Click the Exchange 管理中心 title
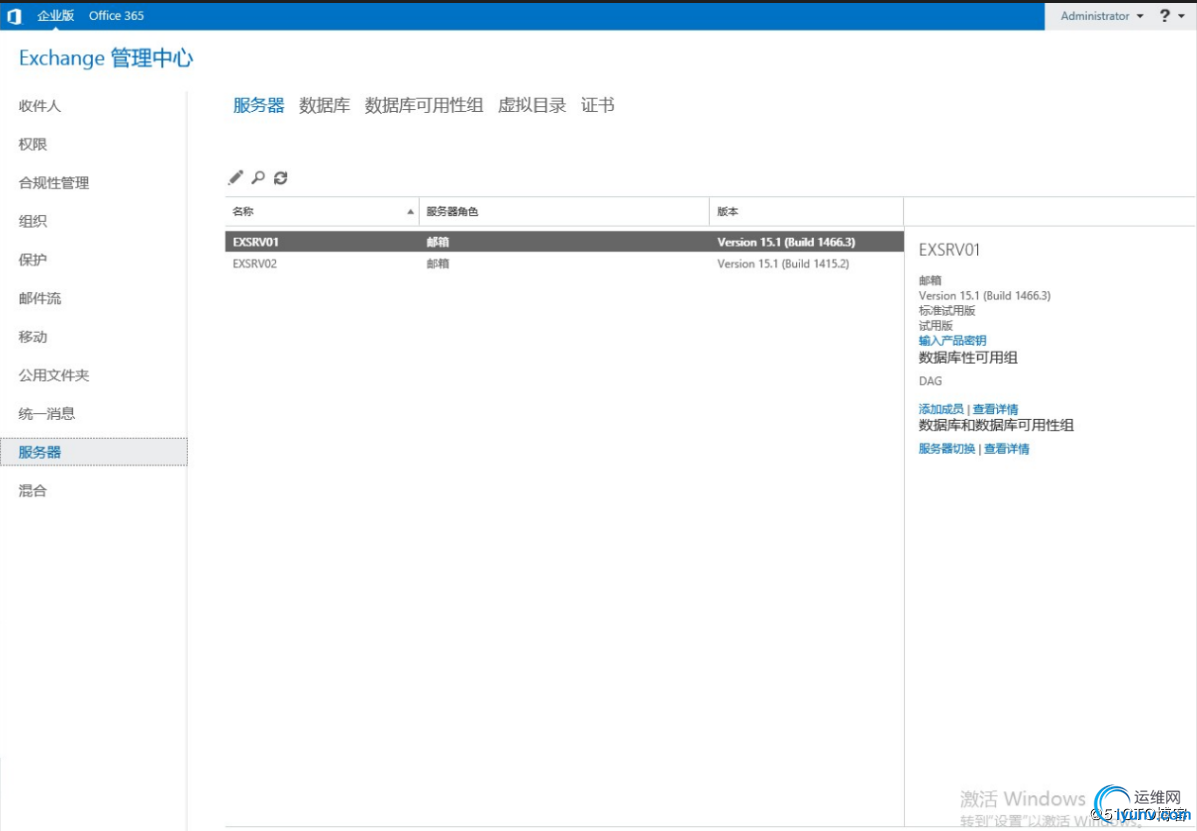This screenshot has height=831, width=1197. click(x=106, y=58)
